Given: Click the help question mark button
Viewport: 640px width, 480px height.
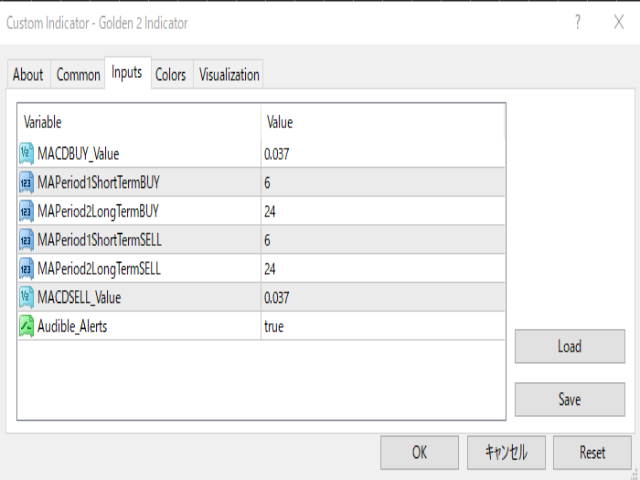Looking at the screenshot, I should [578, 22].
